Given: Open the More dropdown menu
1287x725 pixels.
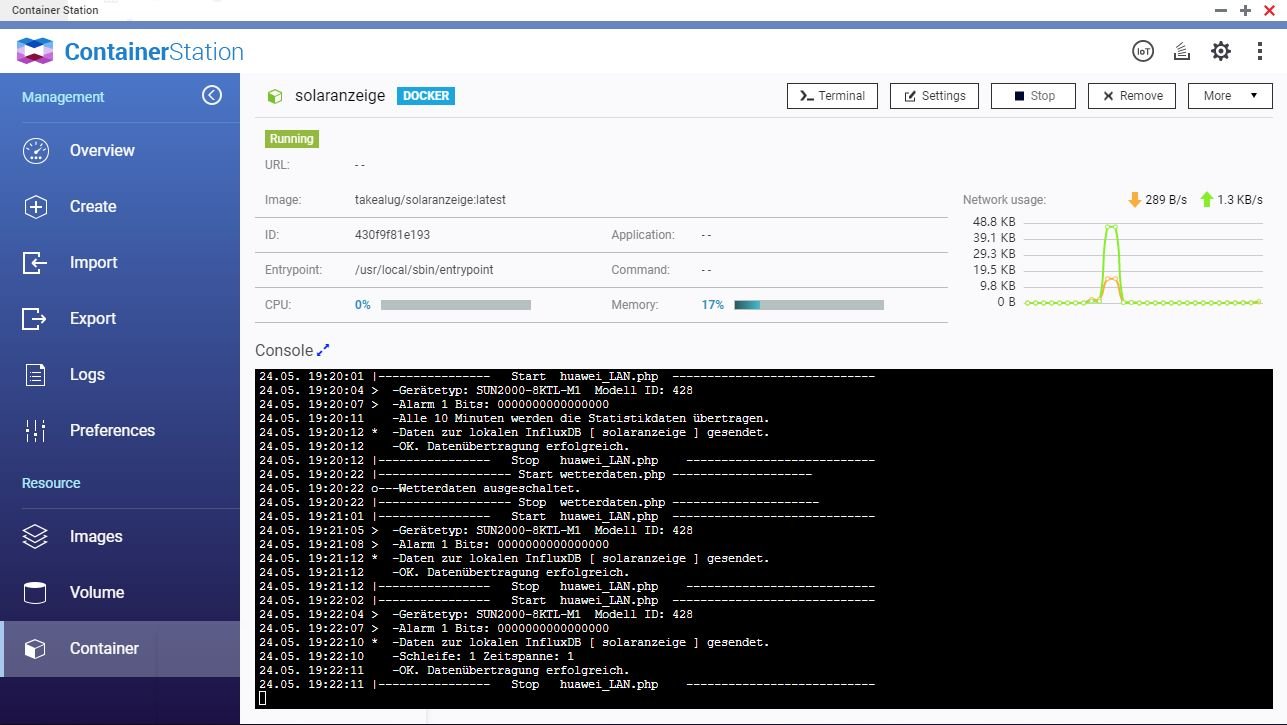Looking at the screenshot, I should (x=1229, y=96).
